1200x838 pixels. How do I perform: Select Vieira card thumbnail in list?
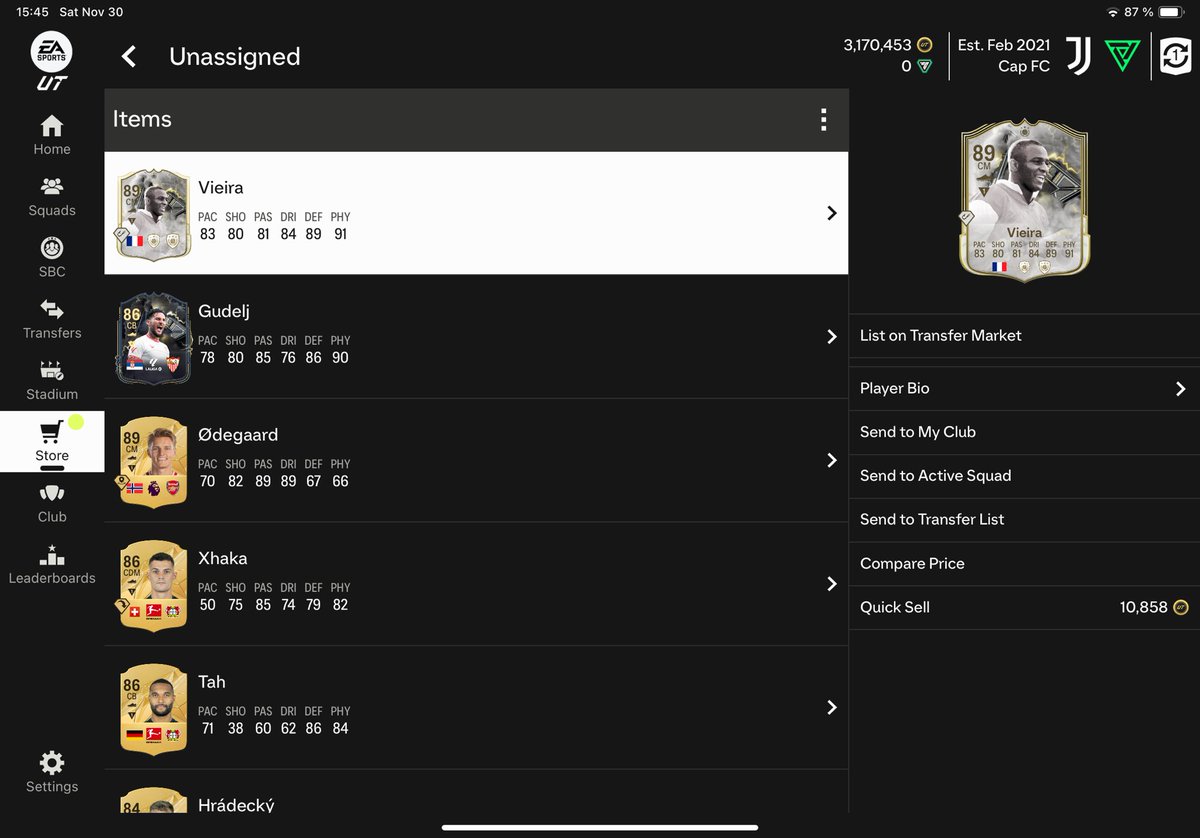click(x=153, y=214)
